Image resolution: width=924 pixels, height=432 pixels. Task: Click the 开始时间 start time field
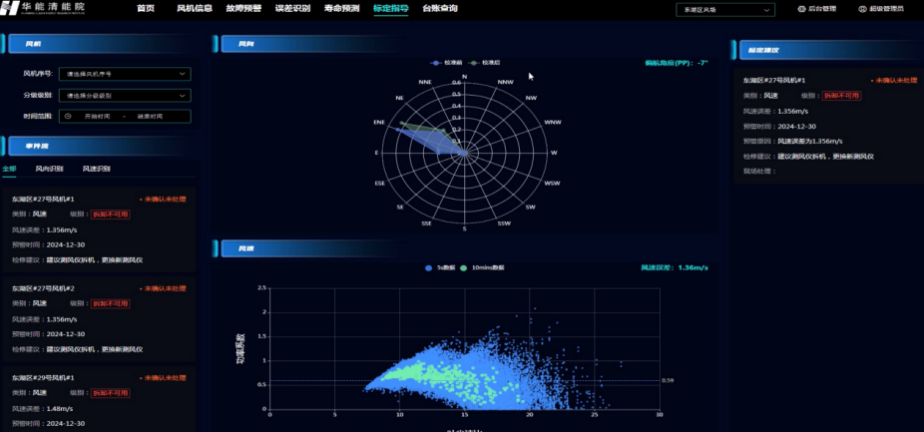97,117
